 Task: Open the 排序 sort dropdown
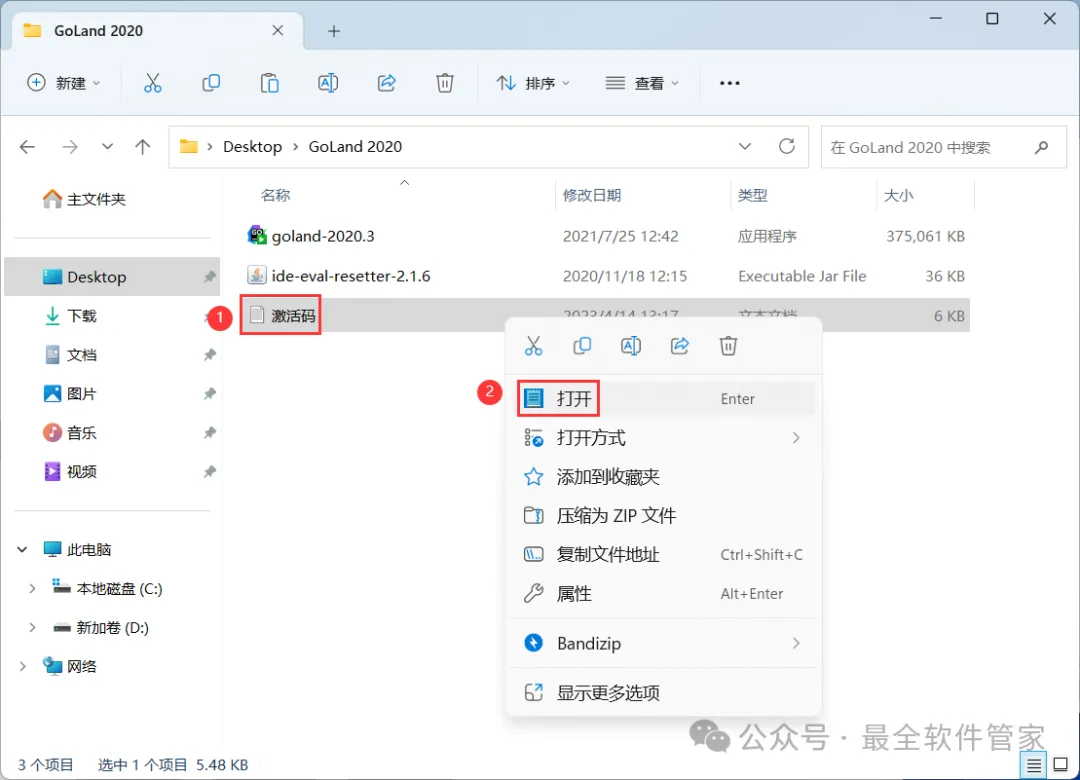[x=533, y=83]
